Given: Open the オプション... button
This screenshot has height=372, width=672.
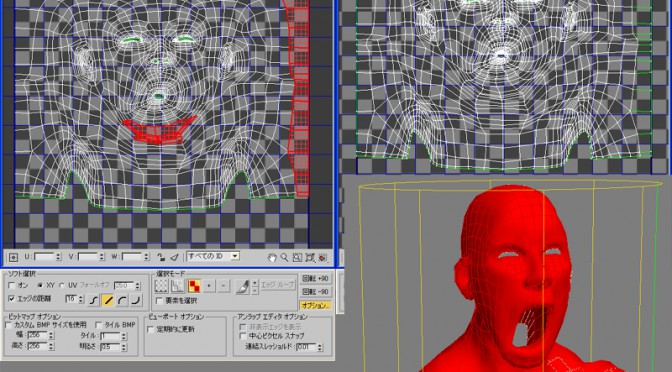Looking at the screenshot, I should click(x=315, y=306).
